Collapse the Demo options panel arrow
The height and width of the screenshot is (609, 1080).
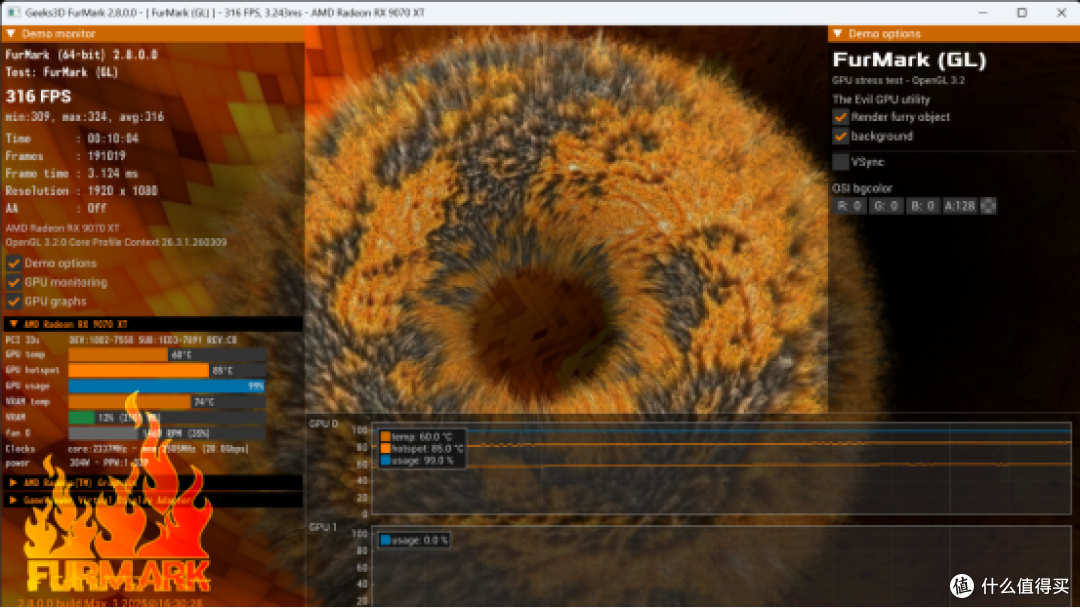(x=838, y=34)
